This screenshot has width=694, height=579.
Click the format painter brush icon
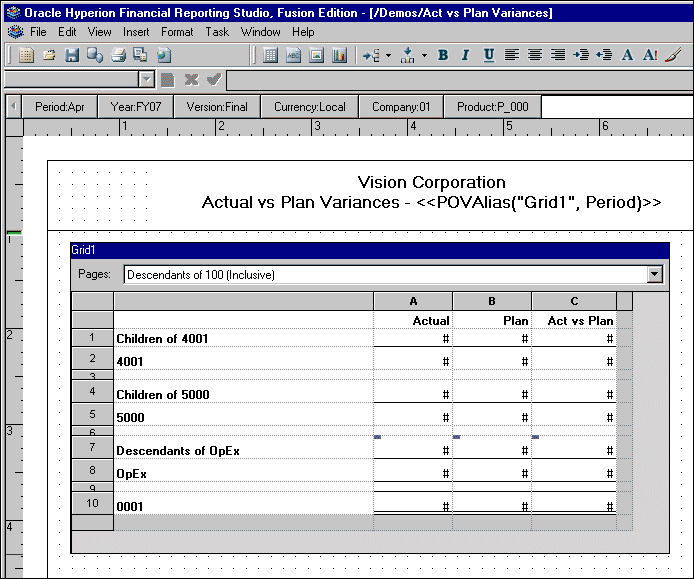673,55
